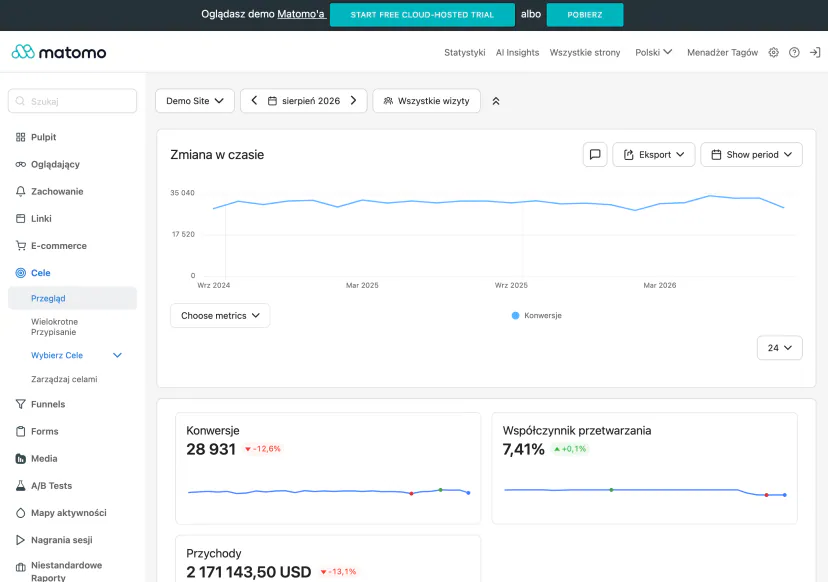
Task: Open Wszystkie strony in the top menu
Action: pos(585,52)
